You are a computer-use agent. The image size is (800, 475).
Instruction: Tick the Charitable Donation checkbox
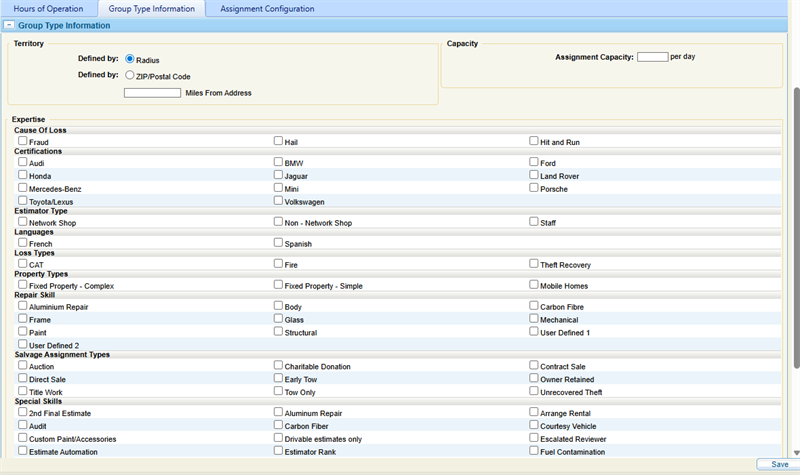pos(279,366)
